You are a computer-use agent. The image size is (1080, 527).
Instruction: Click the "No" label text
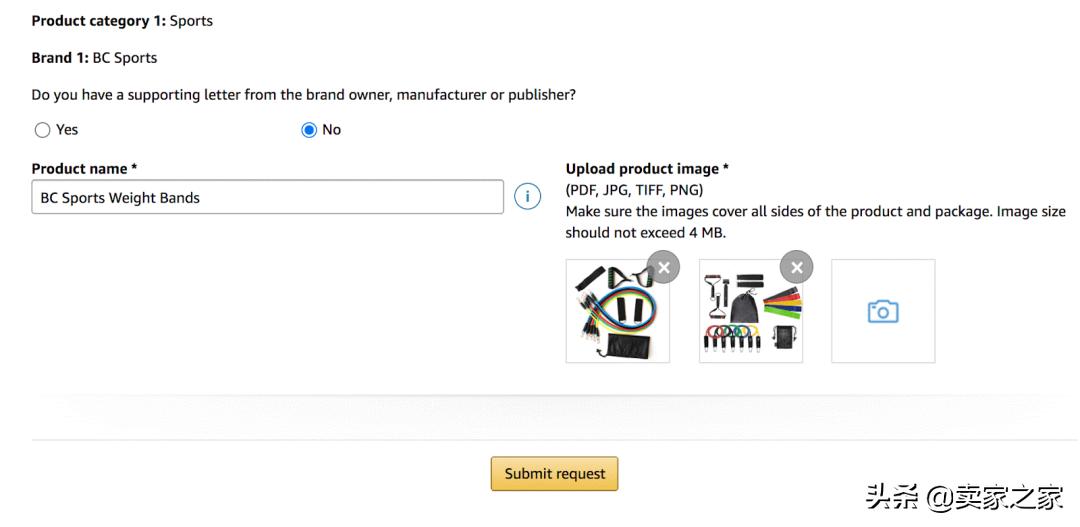coord(332,130)
